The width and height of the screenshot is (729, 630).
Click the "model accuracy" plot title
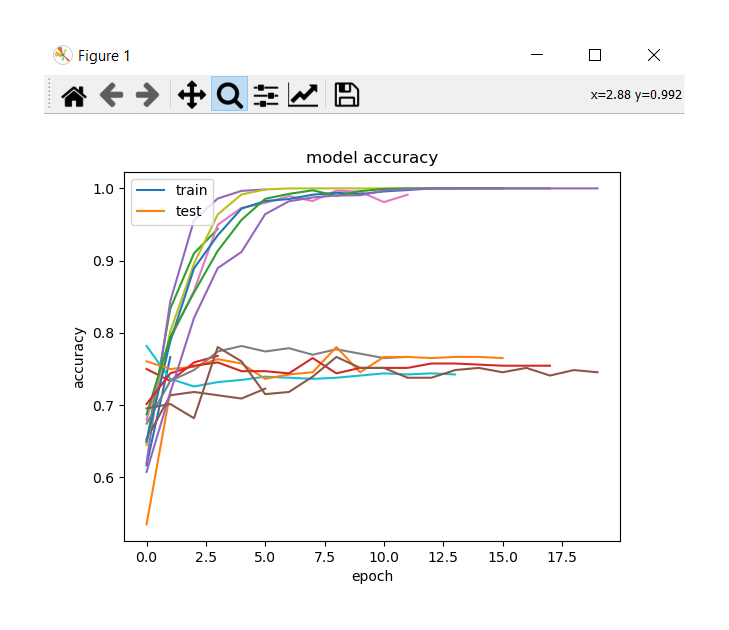pos(371,158)
